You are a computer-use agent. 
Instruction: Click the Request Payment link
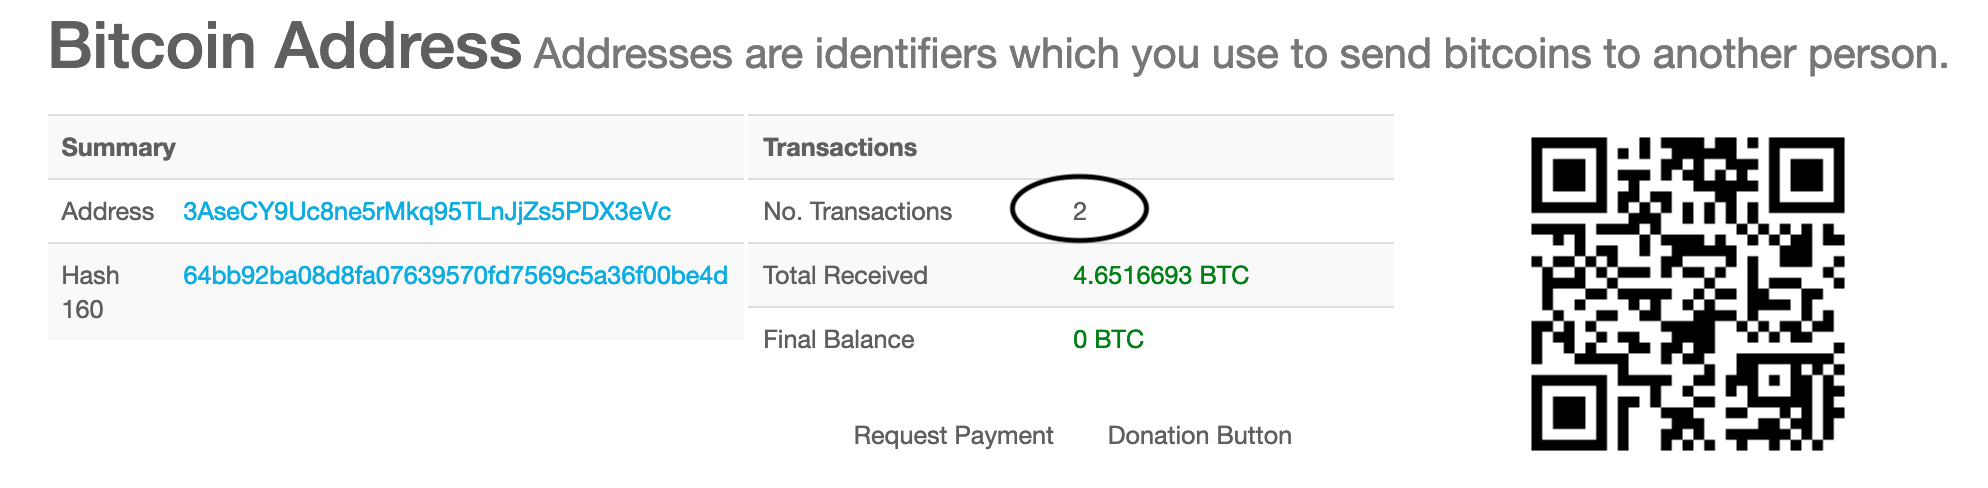click(x=953, y=436)
